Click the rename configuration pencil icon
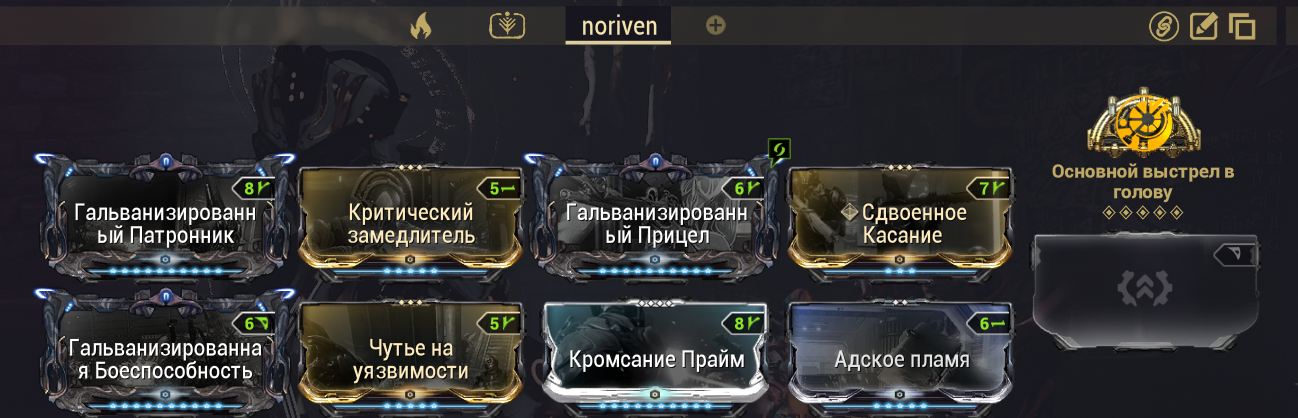1298x418 pixels. pos(1203,25)
